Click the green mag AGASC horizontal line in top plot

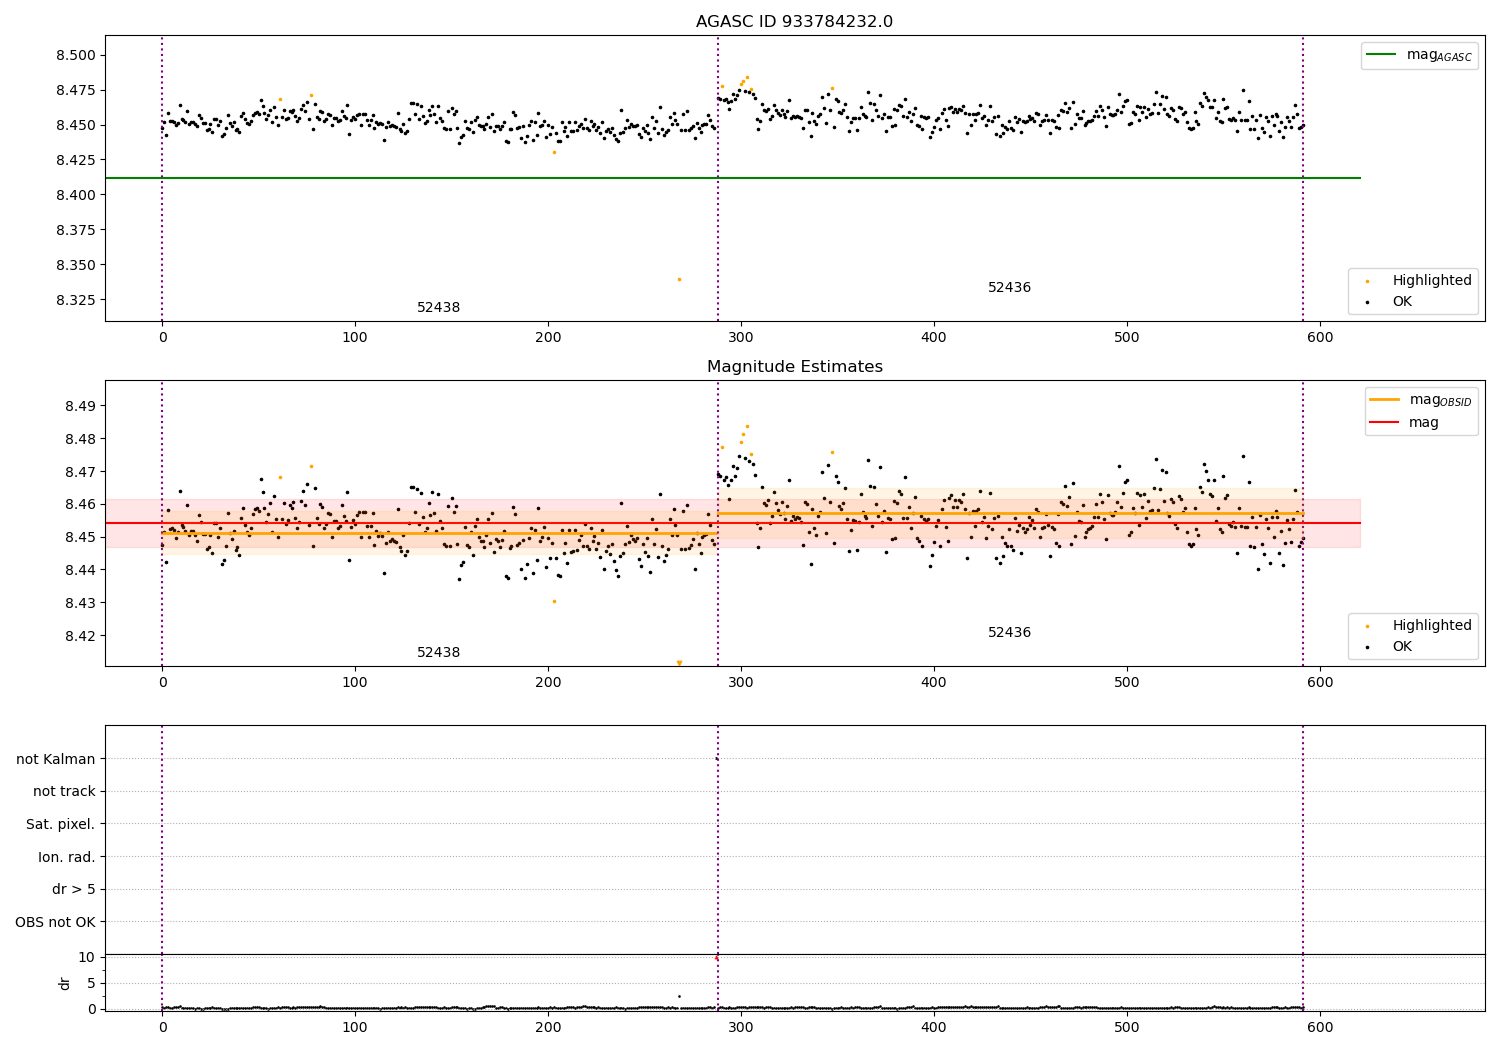click(733, 178)
